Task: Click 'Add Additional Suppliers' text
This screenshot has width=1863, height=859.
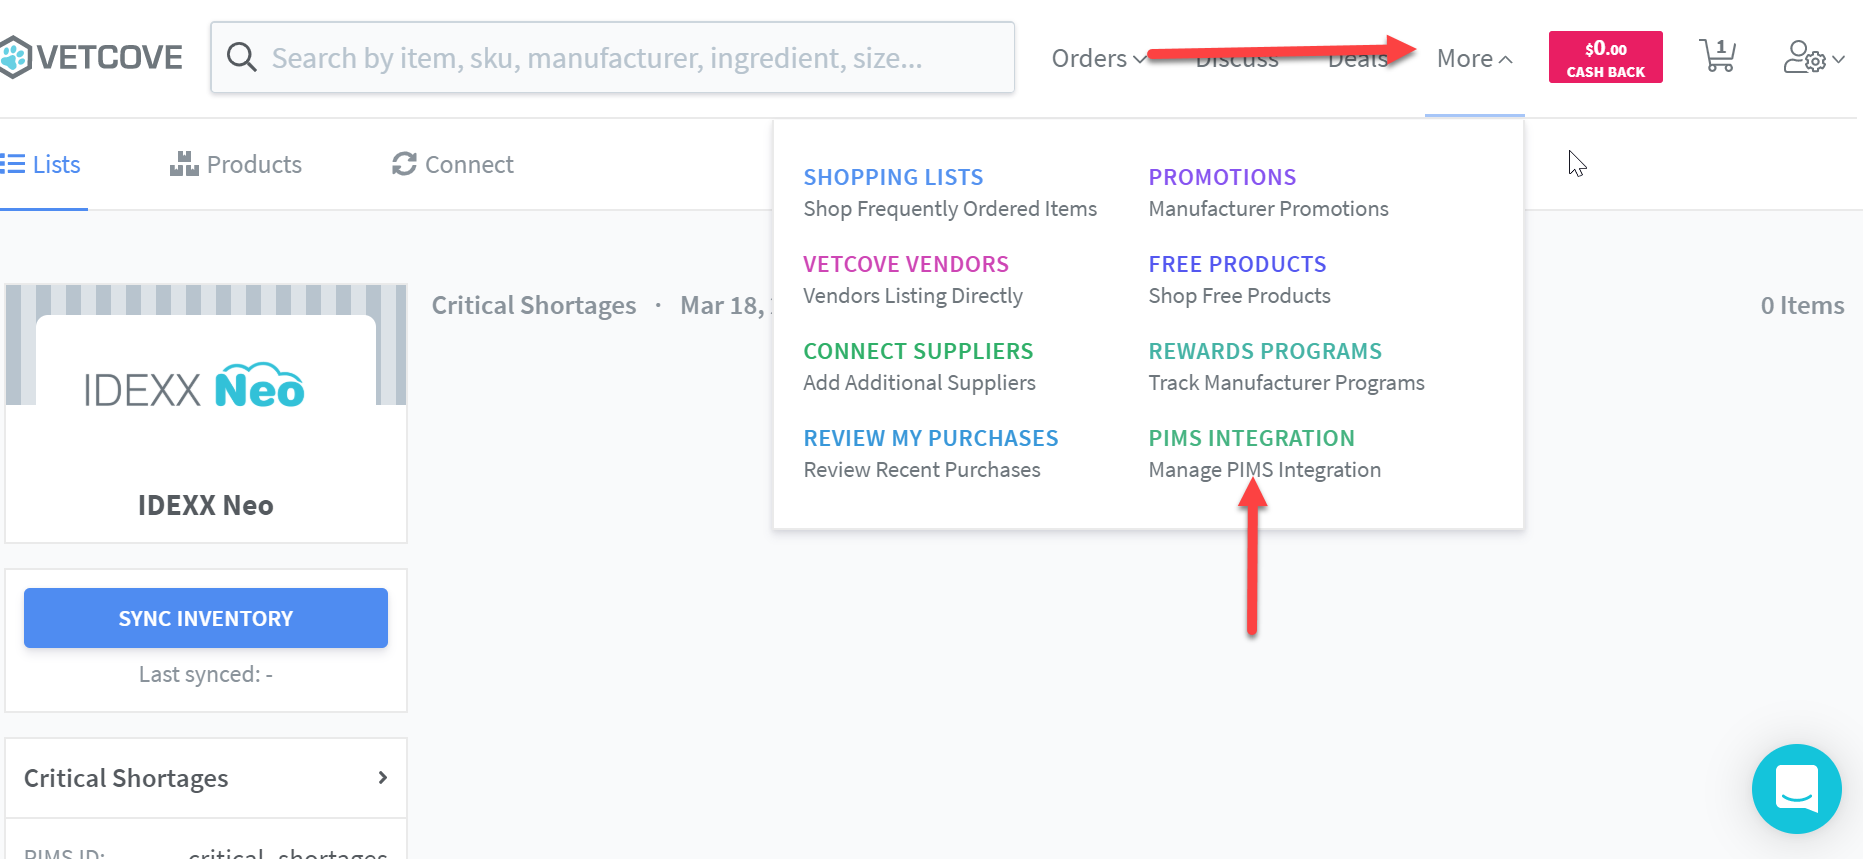Action: click(919, 383)
